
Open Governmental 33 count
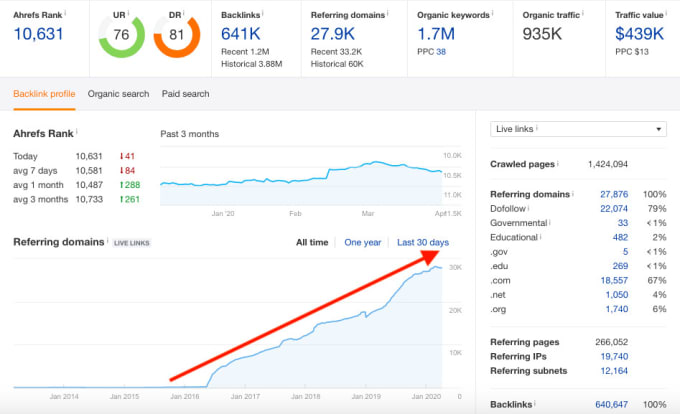623,223
